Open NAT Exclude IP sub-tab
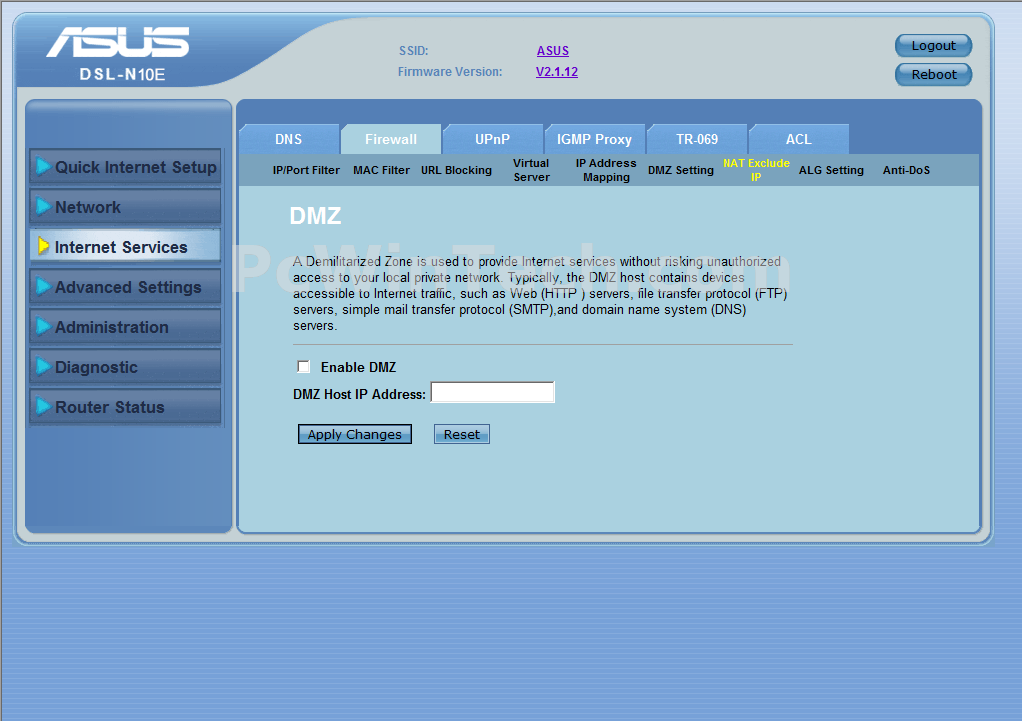Screen dimensions: 1022x721 pyautogui.click(x=756, y=170)
